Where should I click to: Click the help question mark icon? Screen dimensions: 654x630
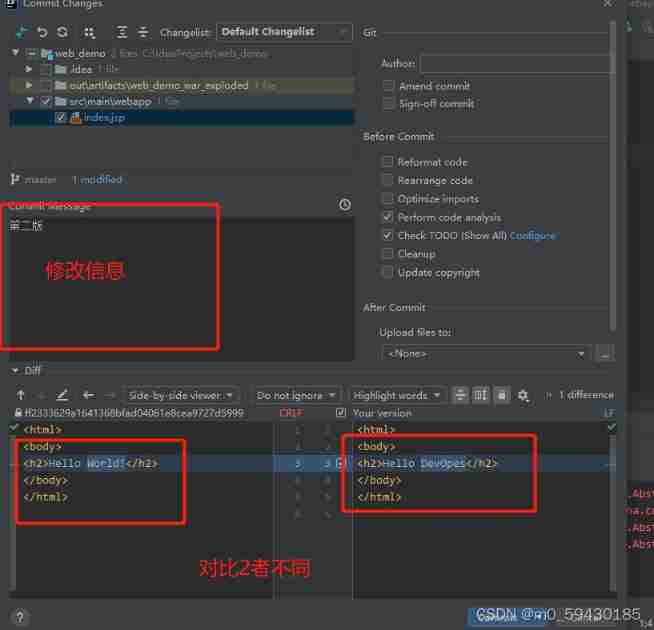pyautogui.click(x=20, y=617)
